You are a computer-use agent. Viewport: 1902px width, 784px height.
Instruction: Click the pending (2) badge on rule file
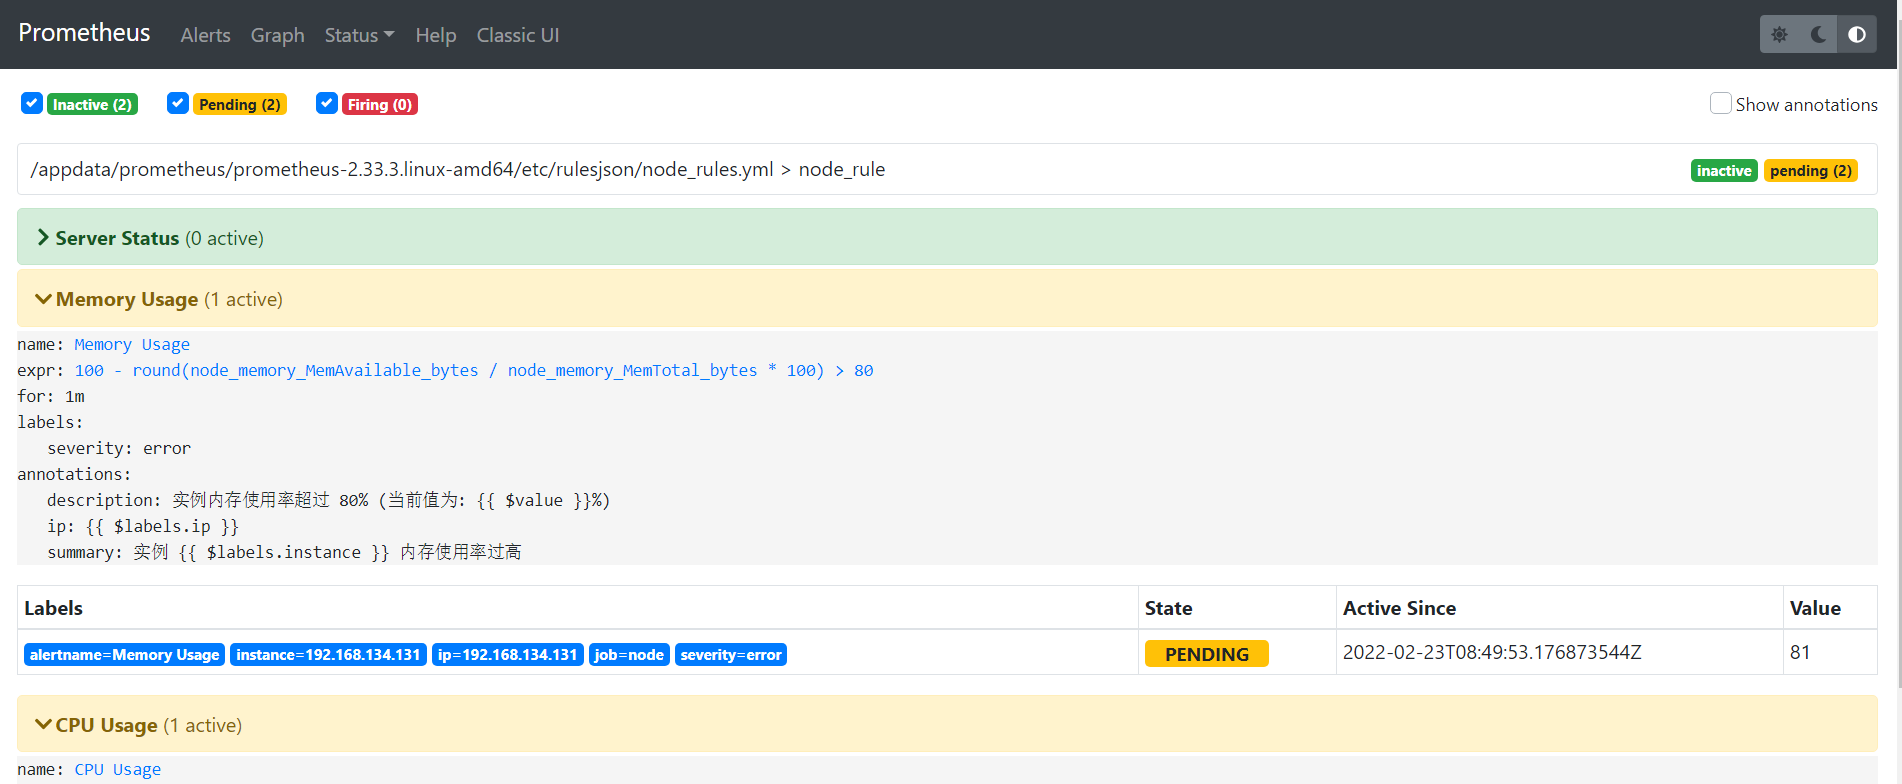[1811, 170]
